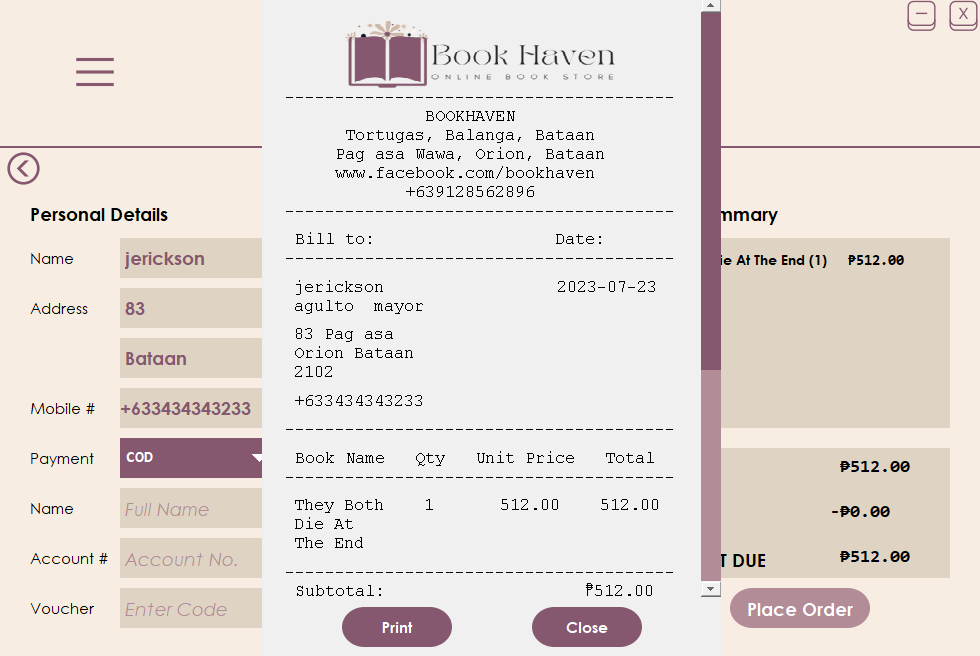
Task: Click the receipt scrollbar down arrow
Action: [709, 587]
